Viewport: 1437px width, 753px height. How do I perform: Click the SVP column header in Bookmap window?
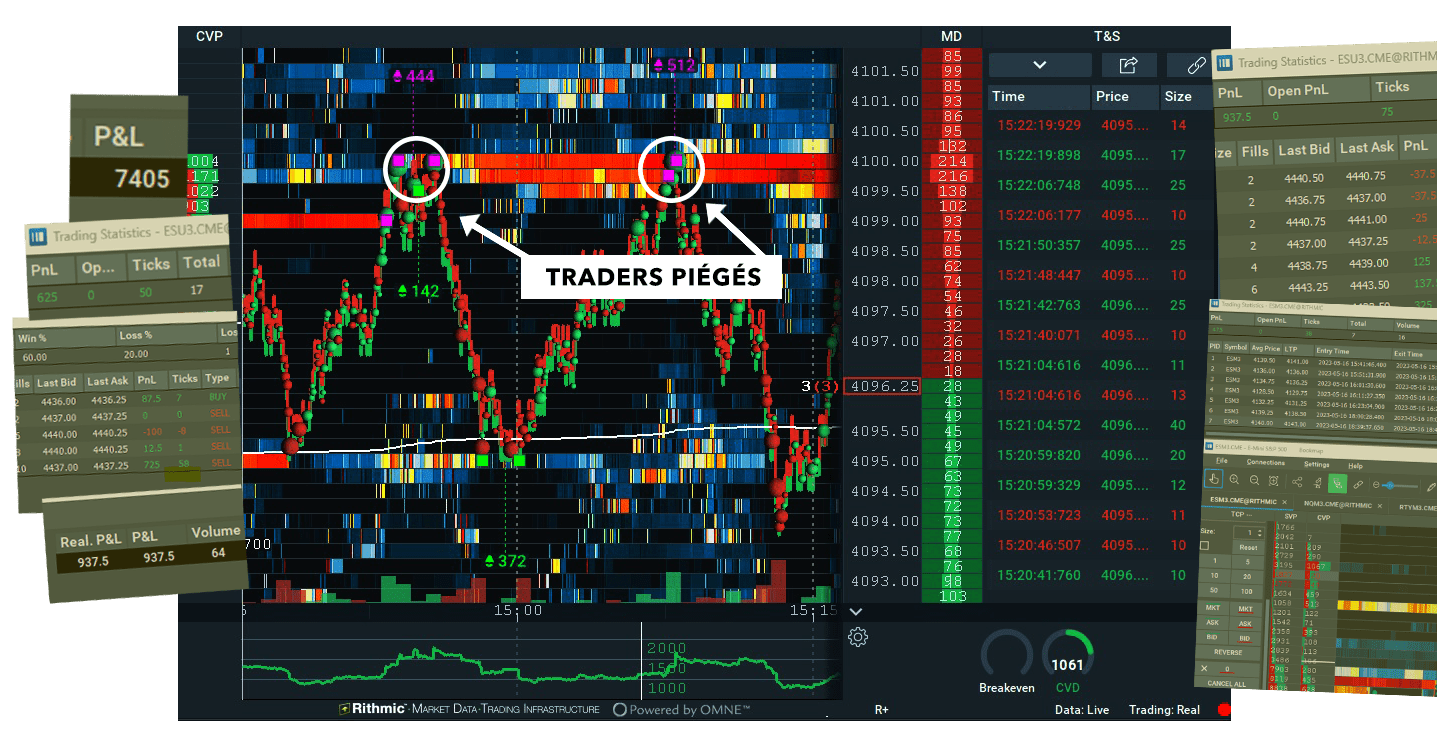[x=1291, y=516]
